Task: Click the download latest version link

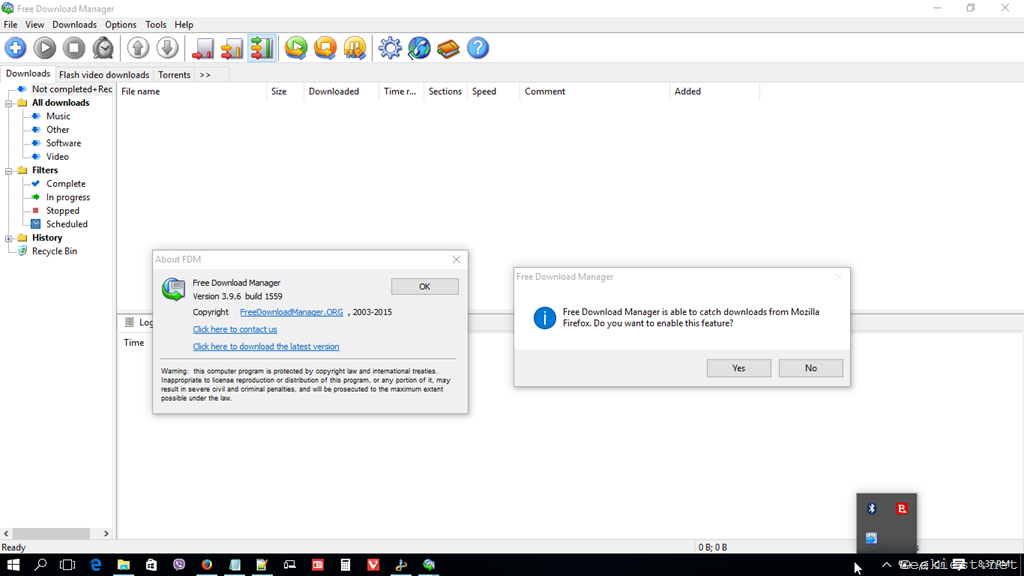Action: tap(266, 347)
